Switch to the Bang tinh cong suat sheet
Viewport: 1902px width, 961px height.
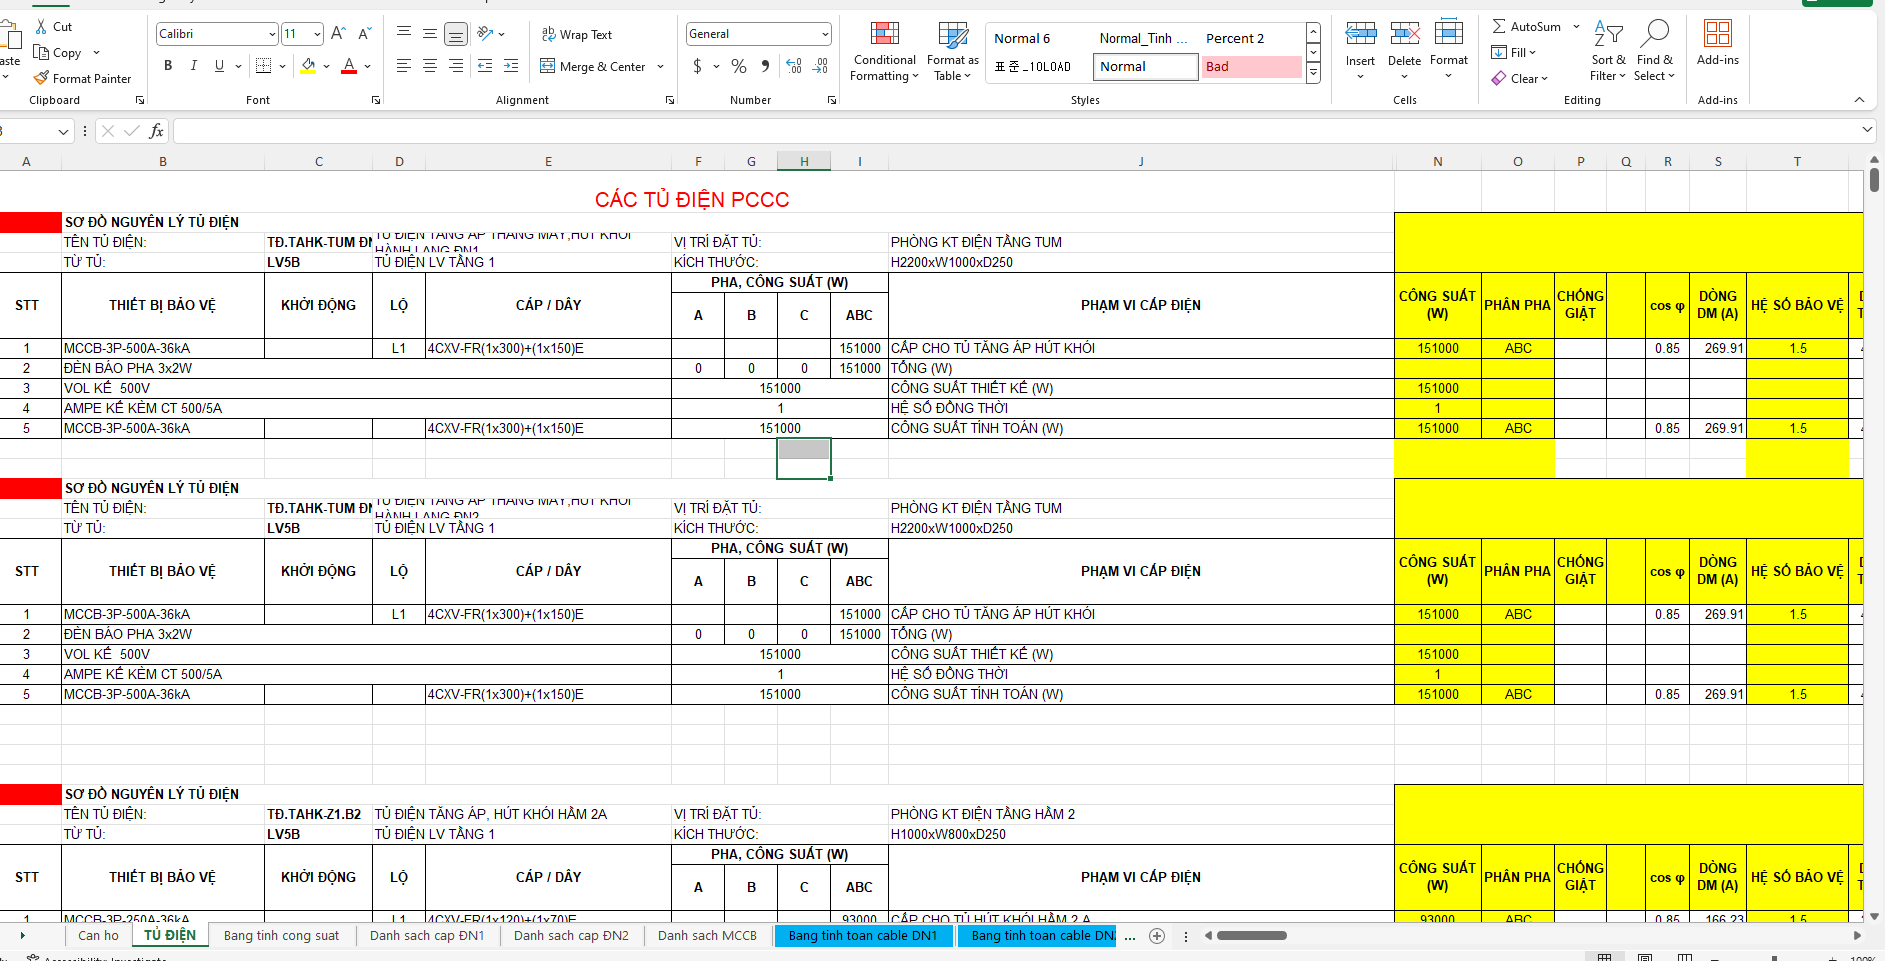click(281, 936)
